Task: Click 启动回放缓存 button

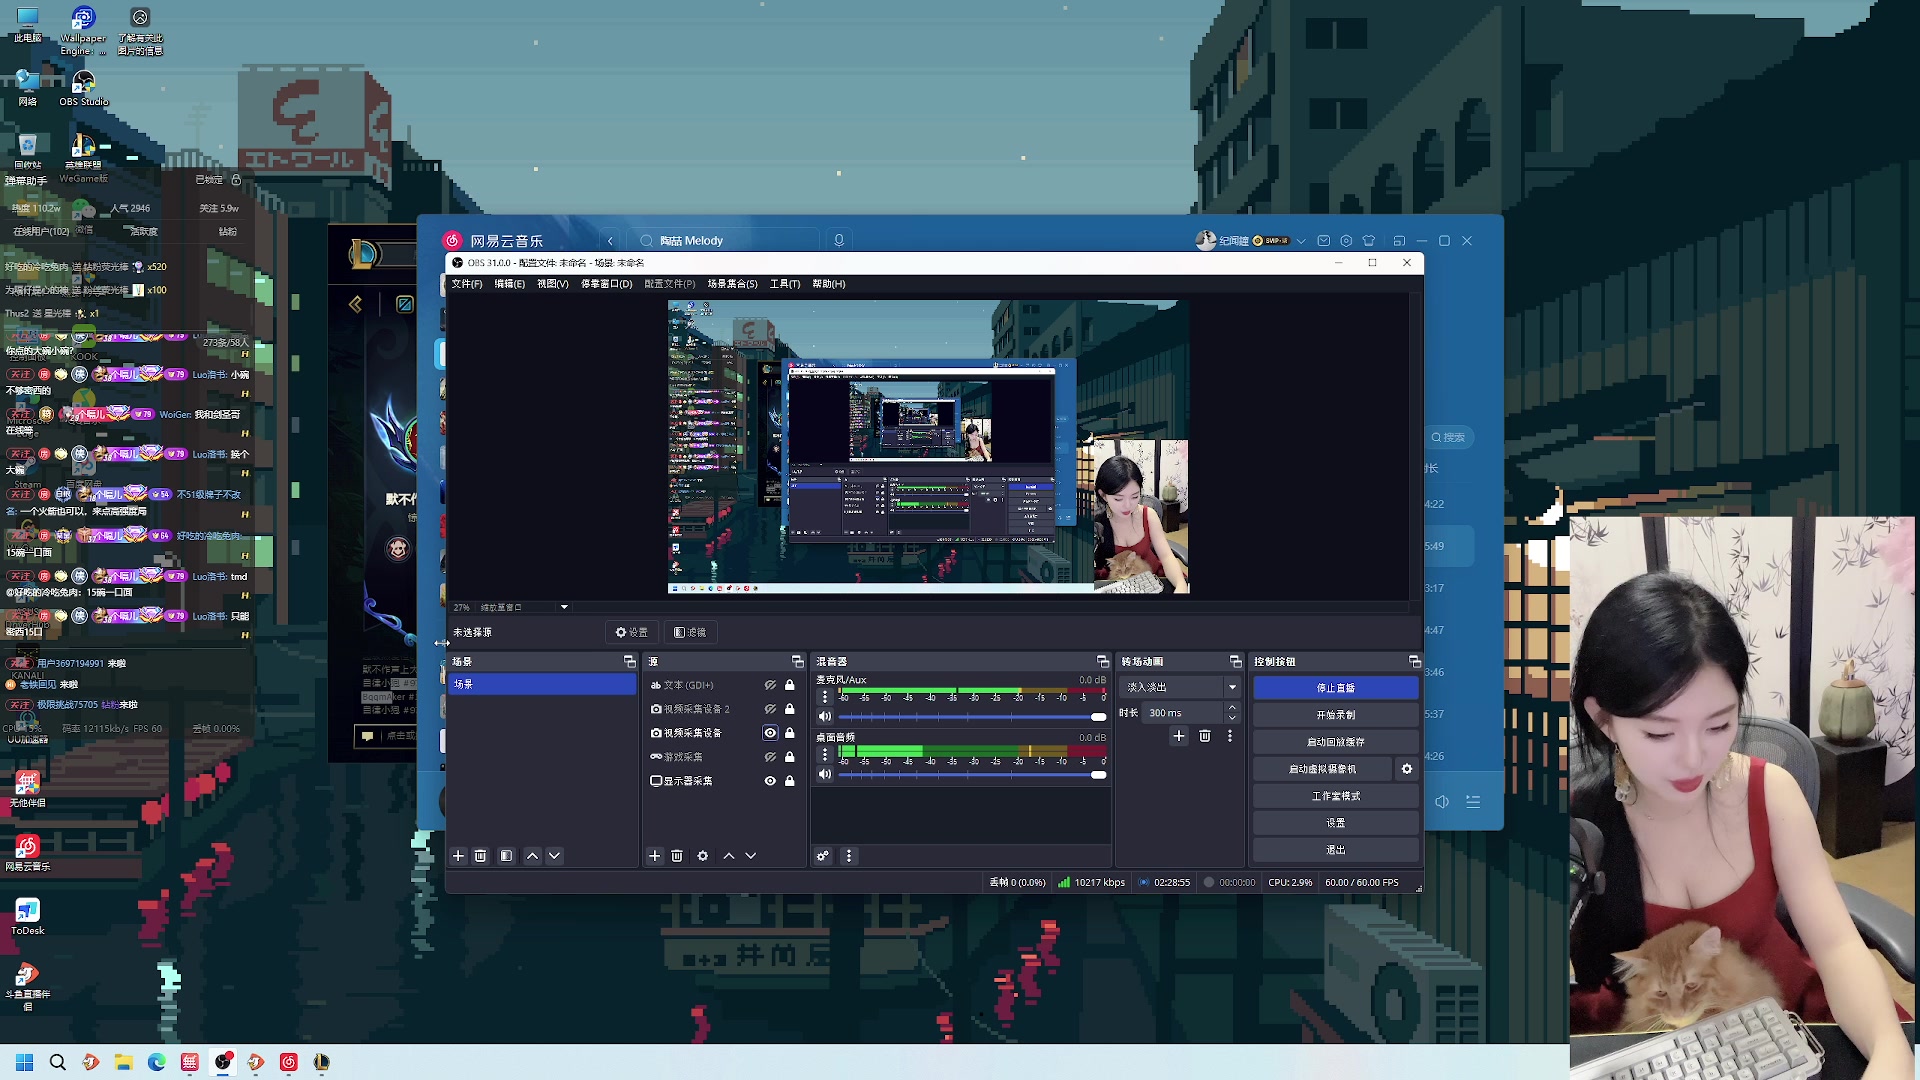Action: click(1335, 742)
